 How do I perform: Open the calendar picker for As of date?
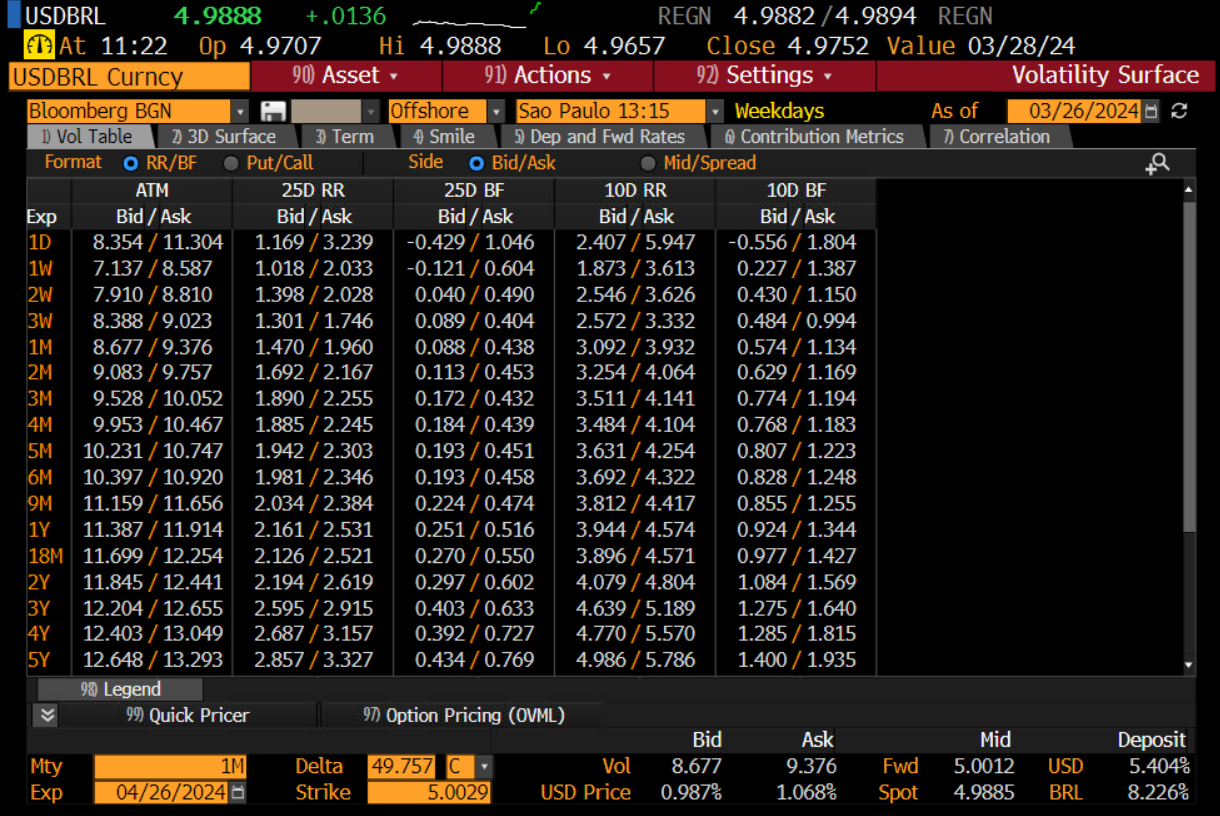point(1151,112)
